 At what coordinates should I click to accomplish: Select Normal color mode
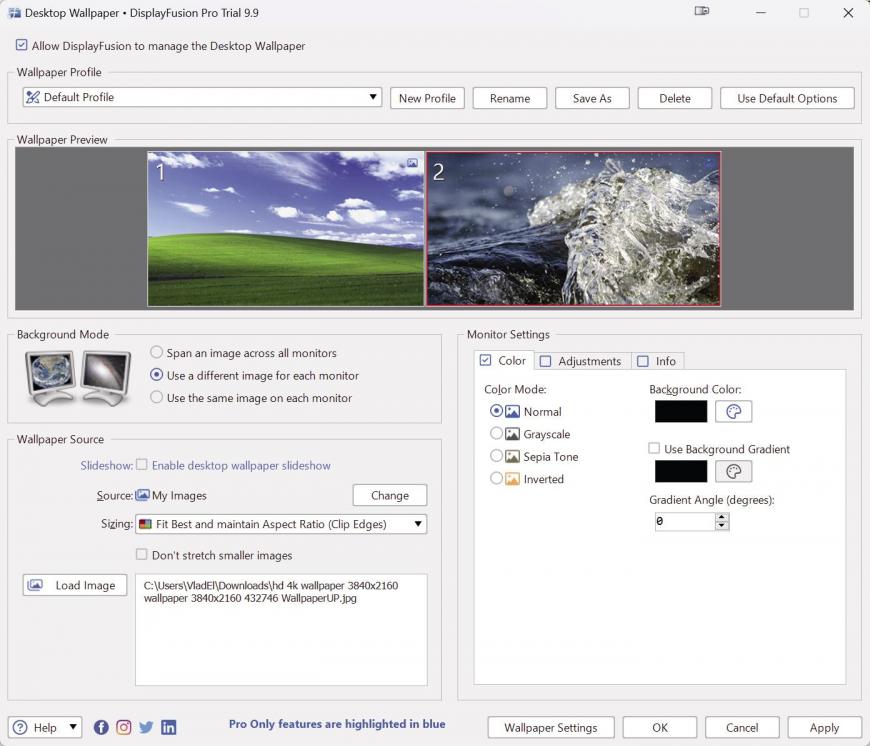pos(496,411)
